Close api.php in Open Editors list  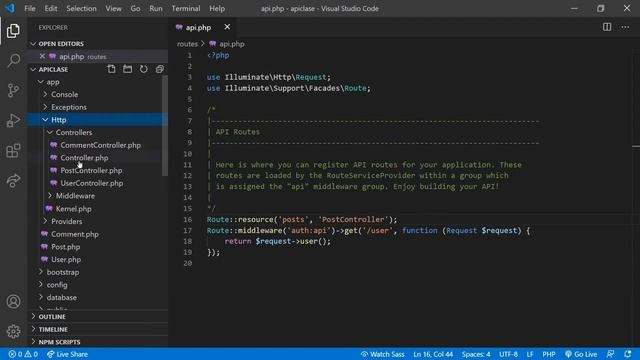(x=42, y=56)
